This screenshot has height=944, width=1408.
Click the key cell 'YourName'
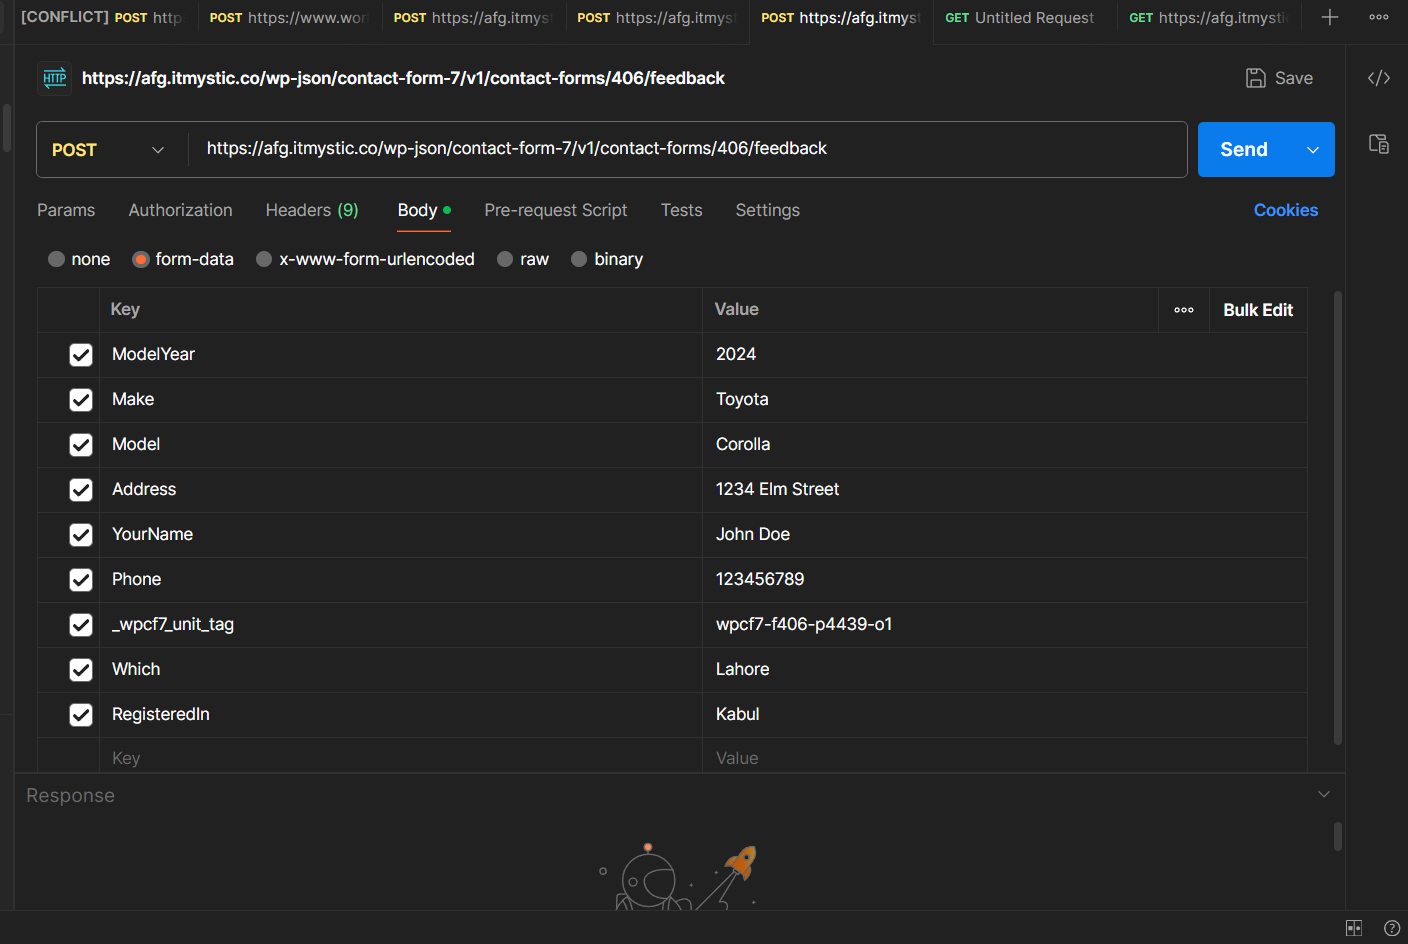point(401,535)
